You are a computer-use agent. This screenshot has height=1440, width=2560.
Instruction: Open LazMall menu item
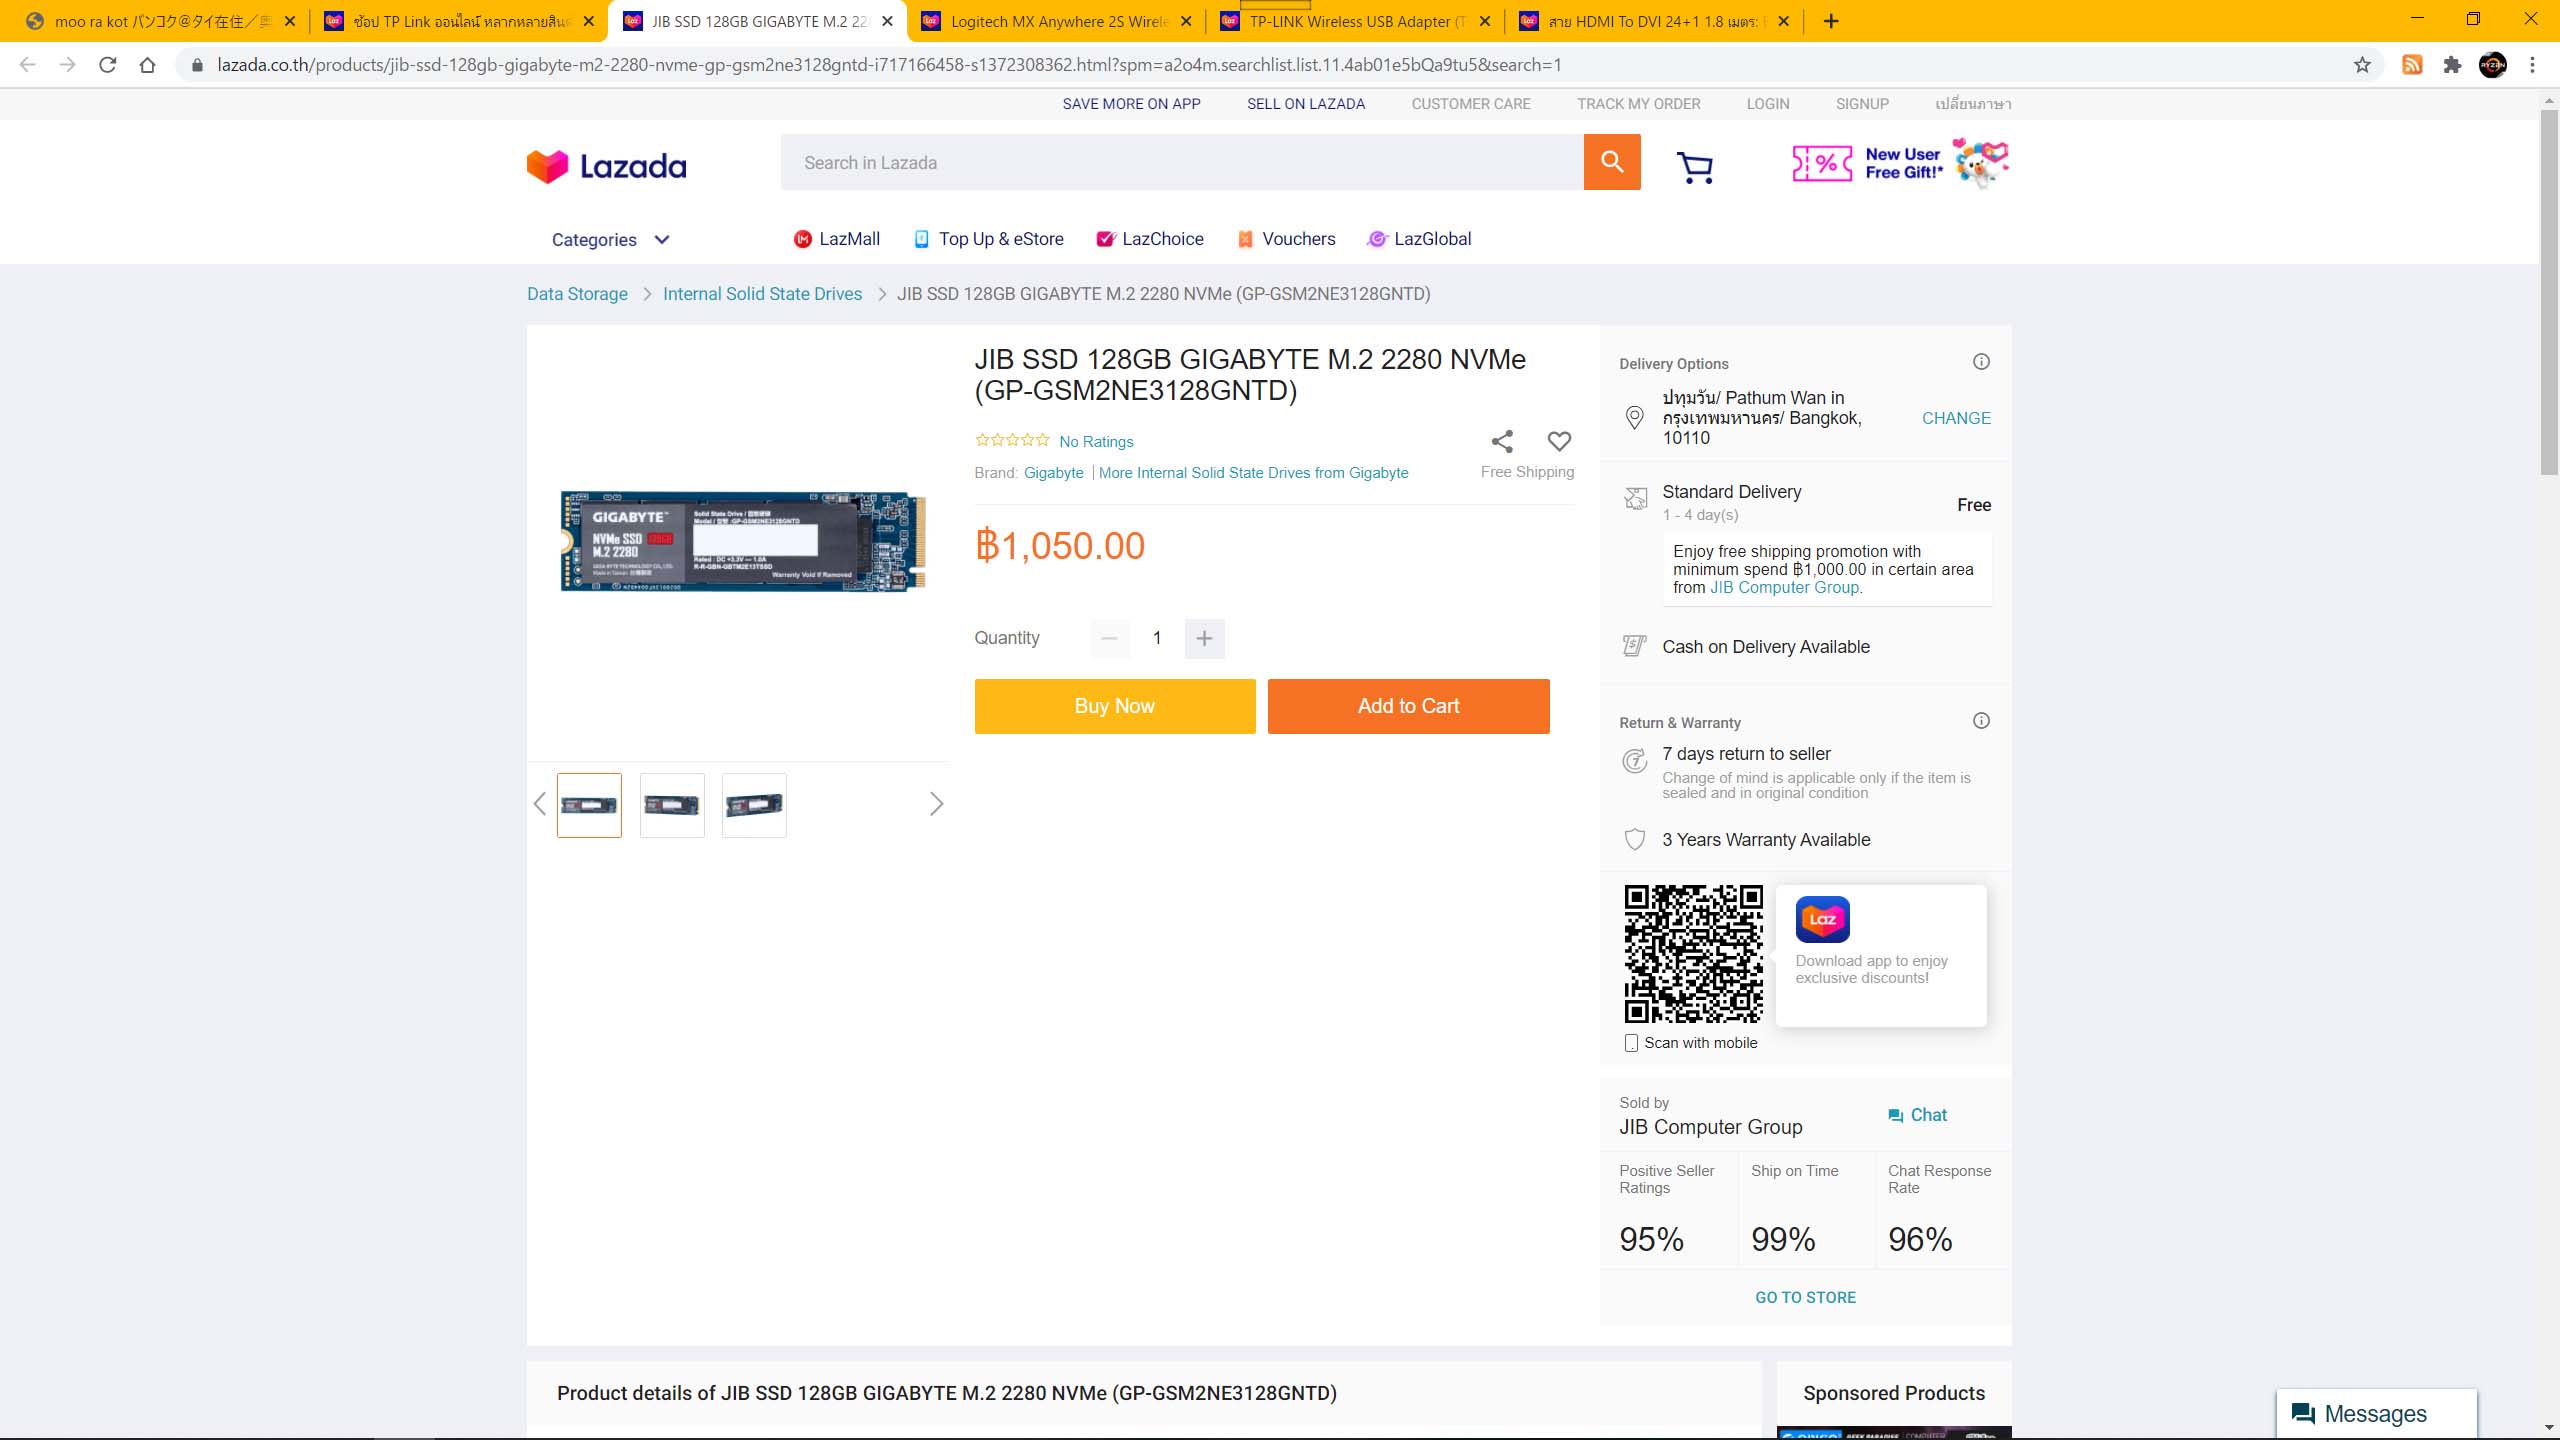[x=837, y=239]
